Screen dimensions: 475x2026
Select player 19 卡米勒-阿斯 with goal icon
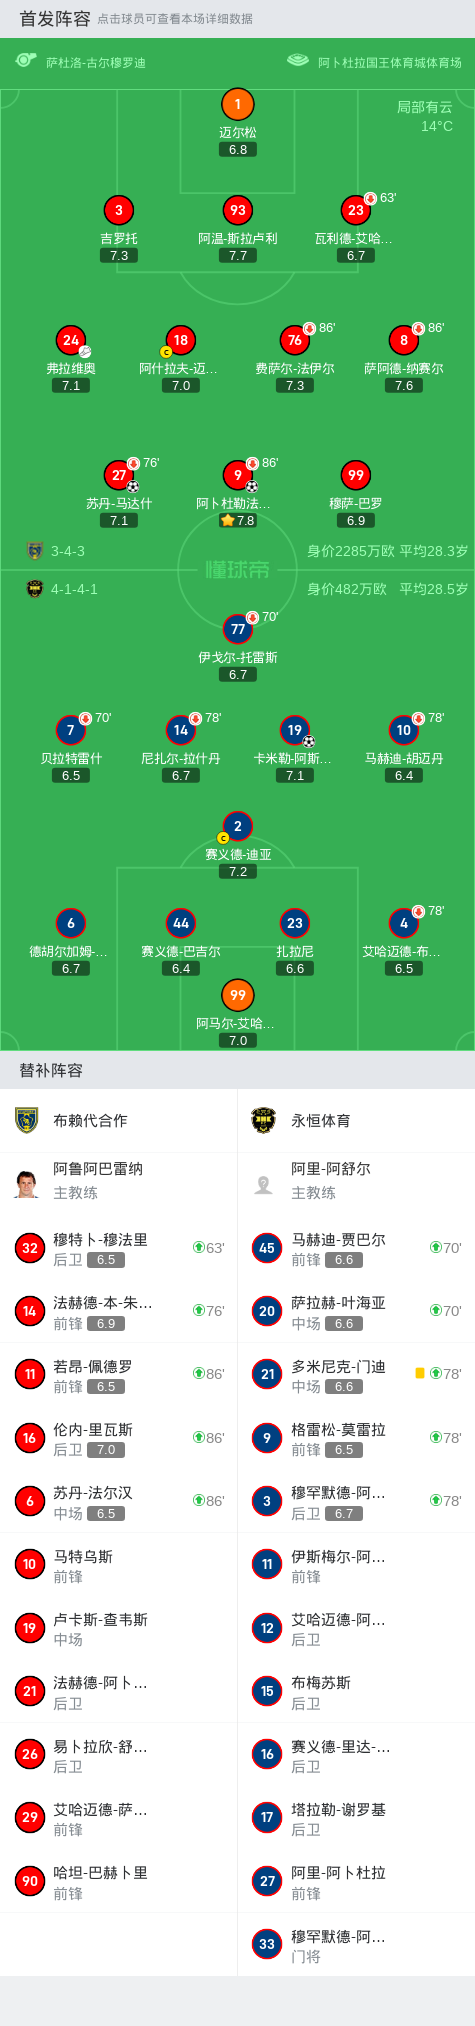[x=294, y=730]
